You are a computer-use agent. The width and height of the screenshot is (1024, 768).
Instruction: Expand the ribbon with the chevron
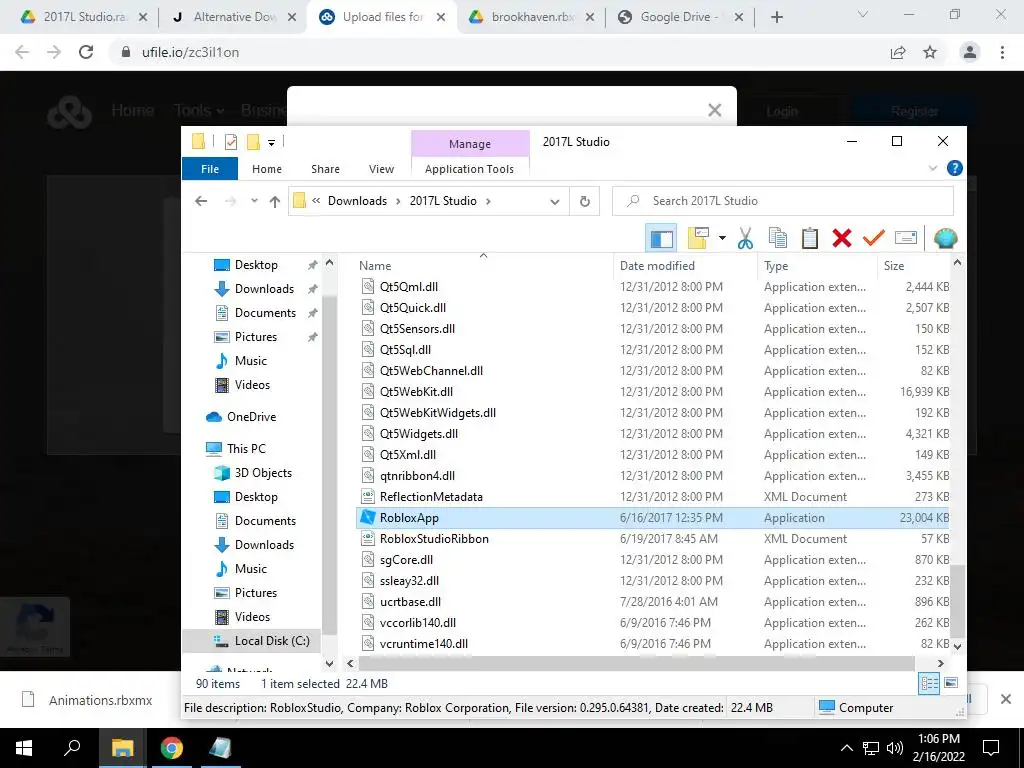(x=933, y=168)
